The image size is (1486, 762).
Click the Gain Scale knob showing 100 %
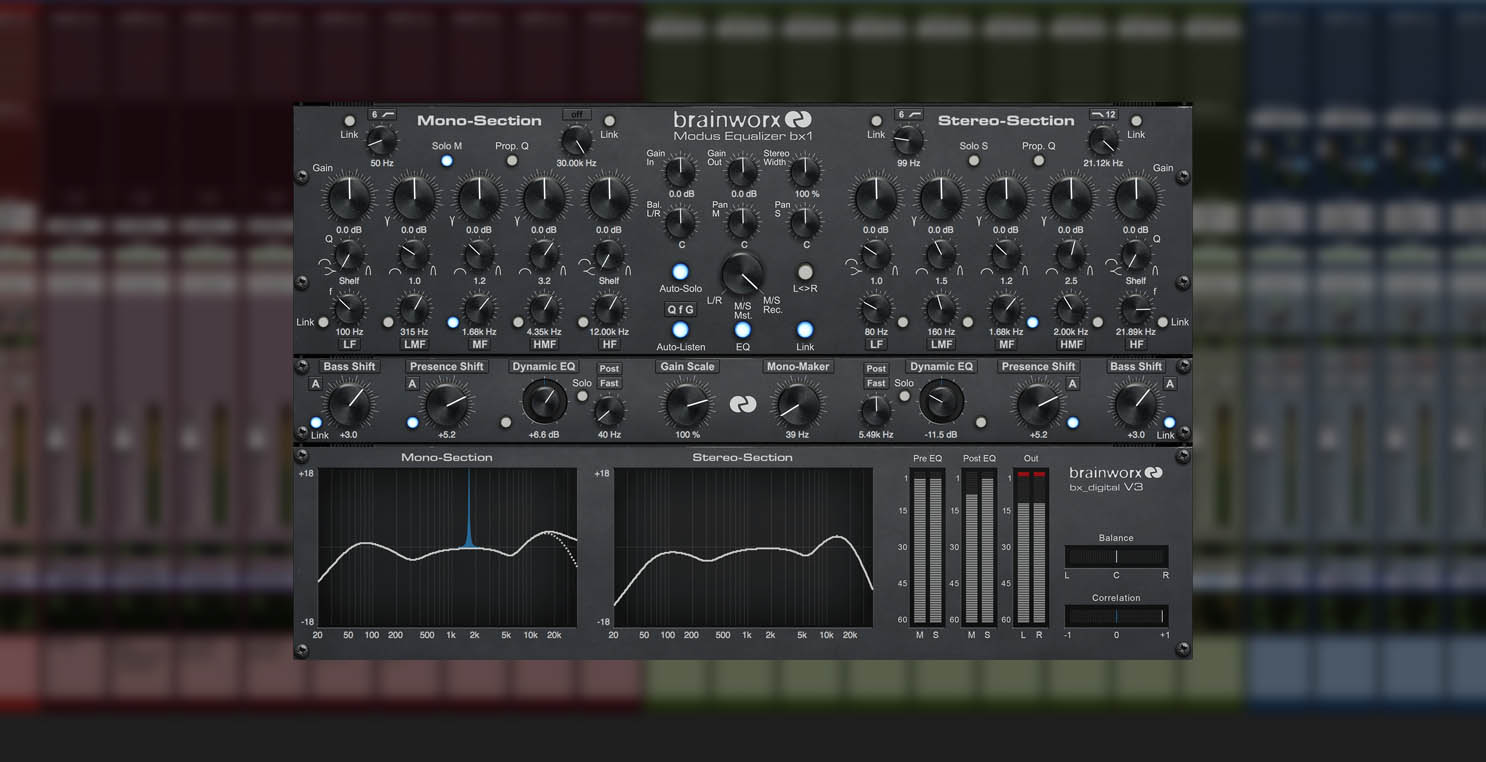click(x=687, y=404)
